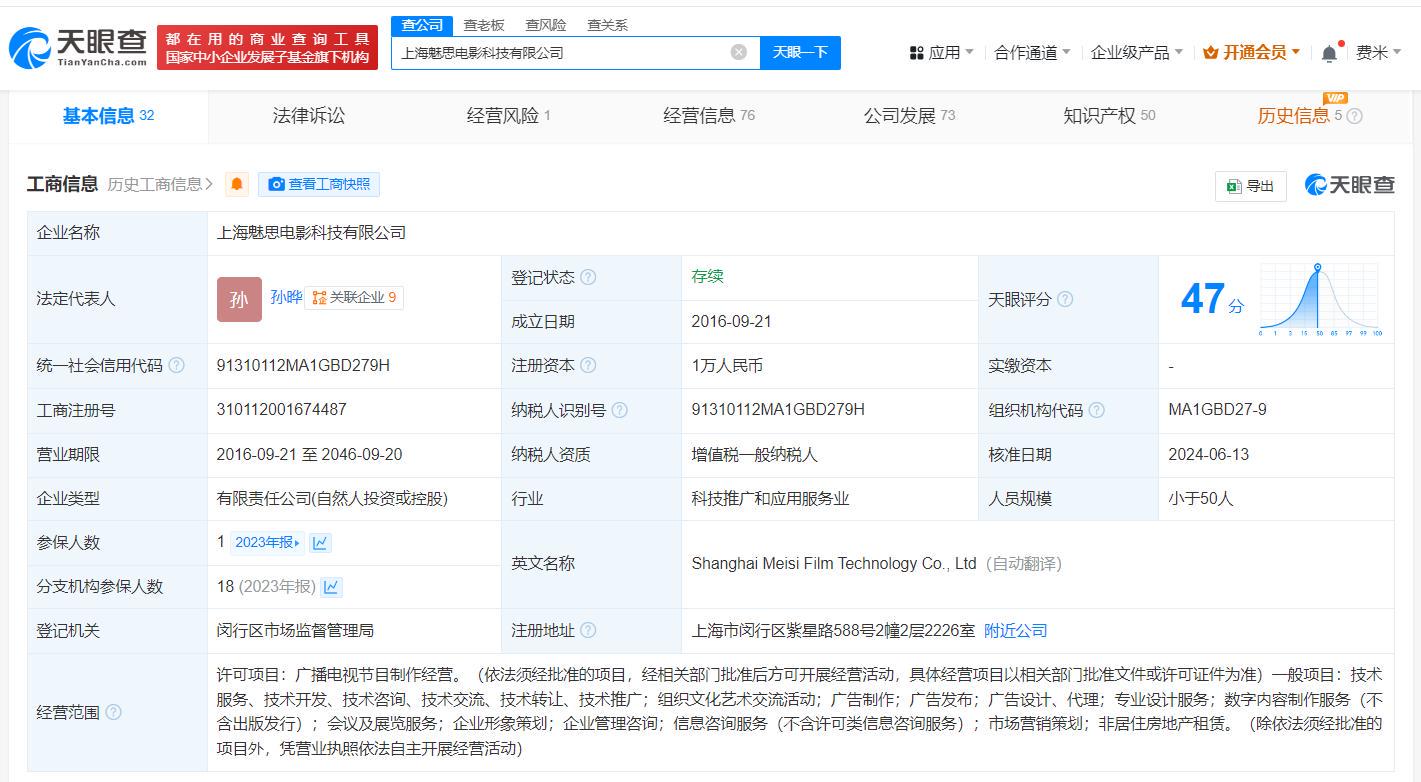This screenshot has height=782, width=1421.
Task: Switch to the 经营信息 tab
Action: click(709, 116)
